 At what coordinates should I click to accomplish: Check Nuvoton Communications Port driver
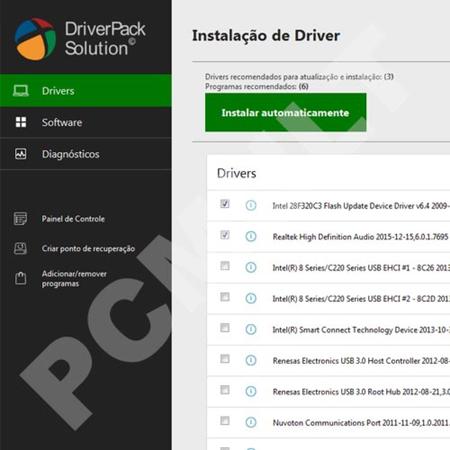(x=225, y=421)
